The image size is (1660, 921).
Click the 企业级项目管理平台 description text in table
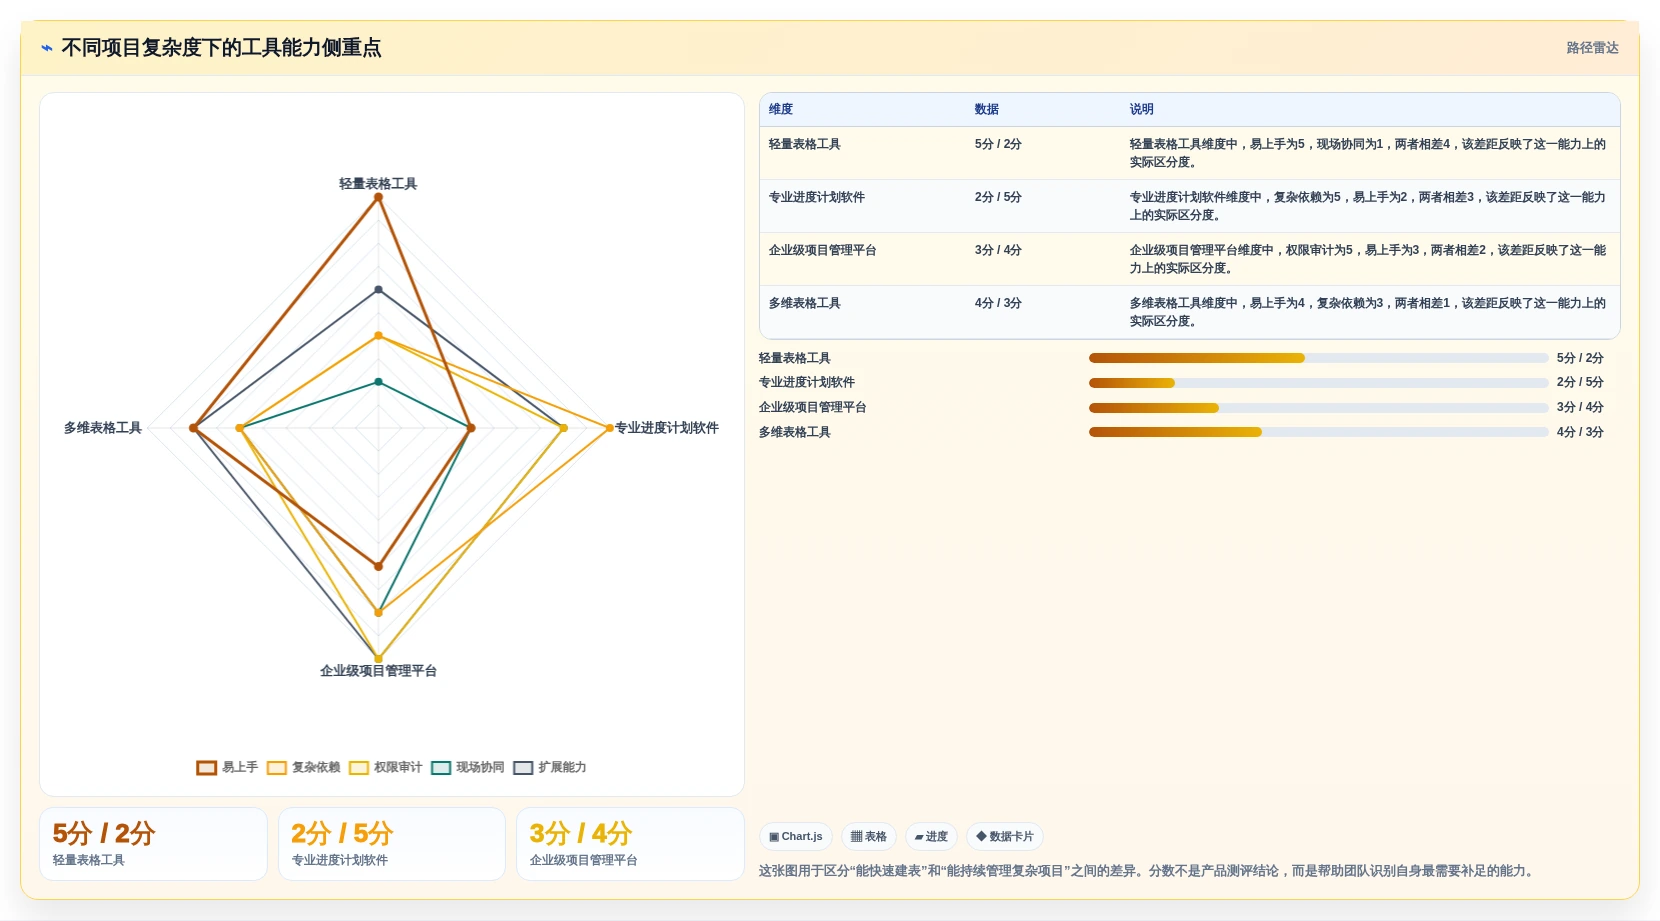[x=1368, y=259]
